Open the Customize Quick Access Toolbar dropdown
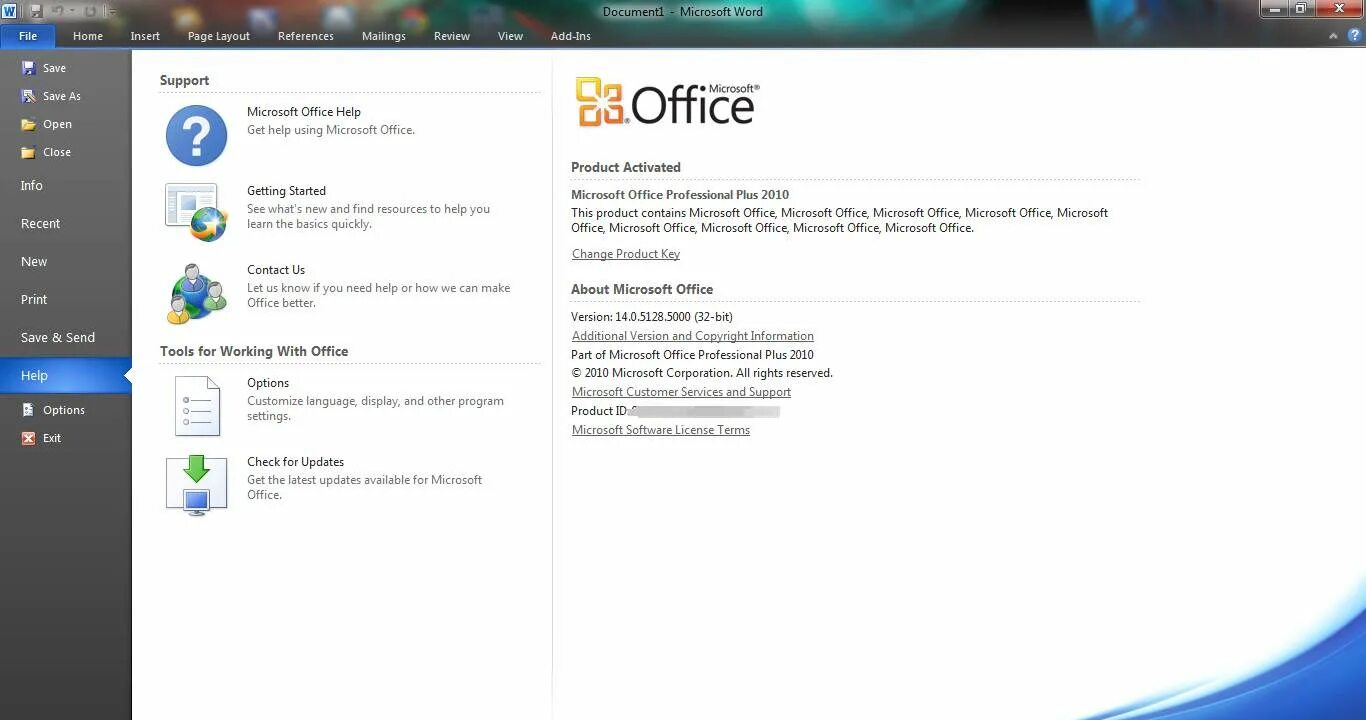 point(111,12)
